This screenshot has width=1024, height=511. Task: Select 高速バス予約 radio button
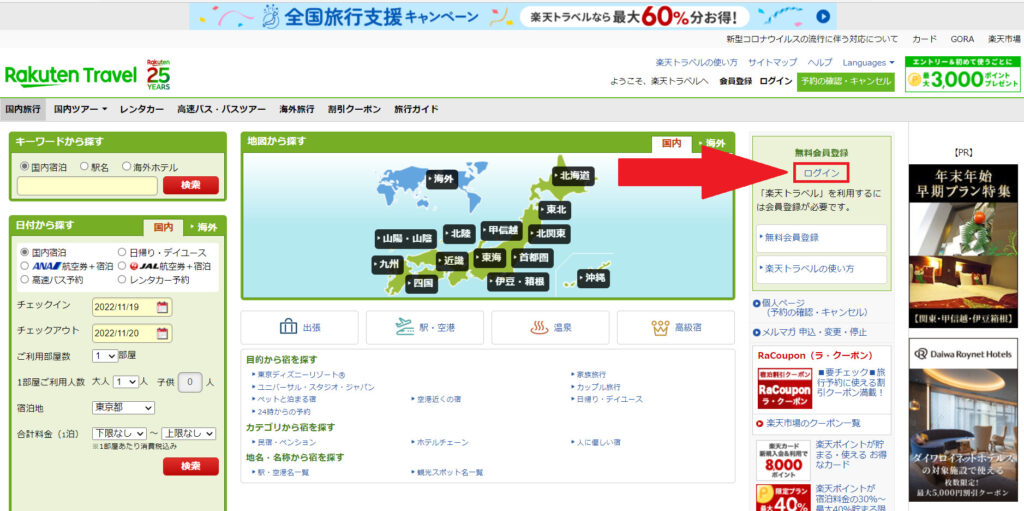point(25,280)
